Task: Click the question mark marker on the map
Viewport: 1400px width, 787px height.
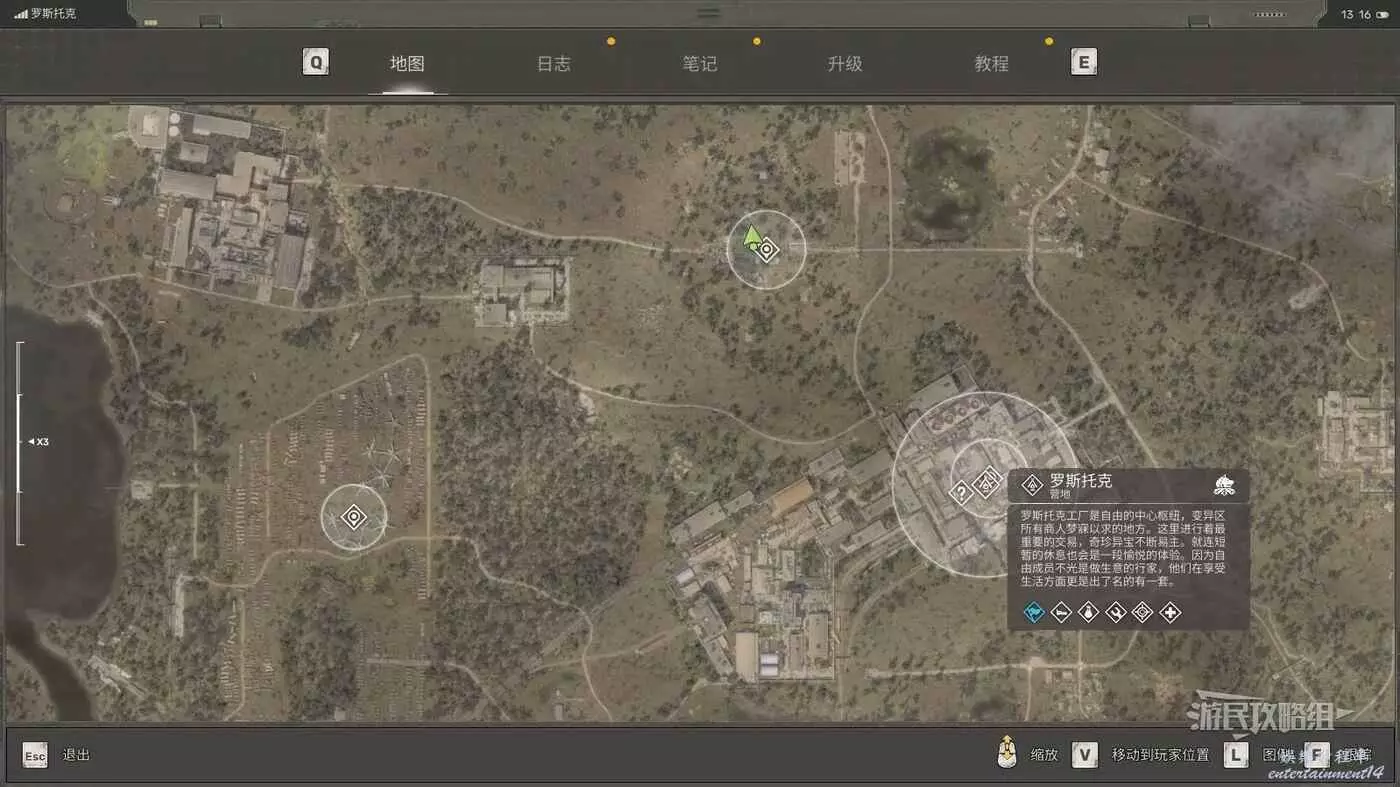Action: [x=961, y=492]
